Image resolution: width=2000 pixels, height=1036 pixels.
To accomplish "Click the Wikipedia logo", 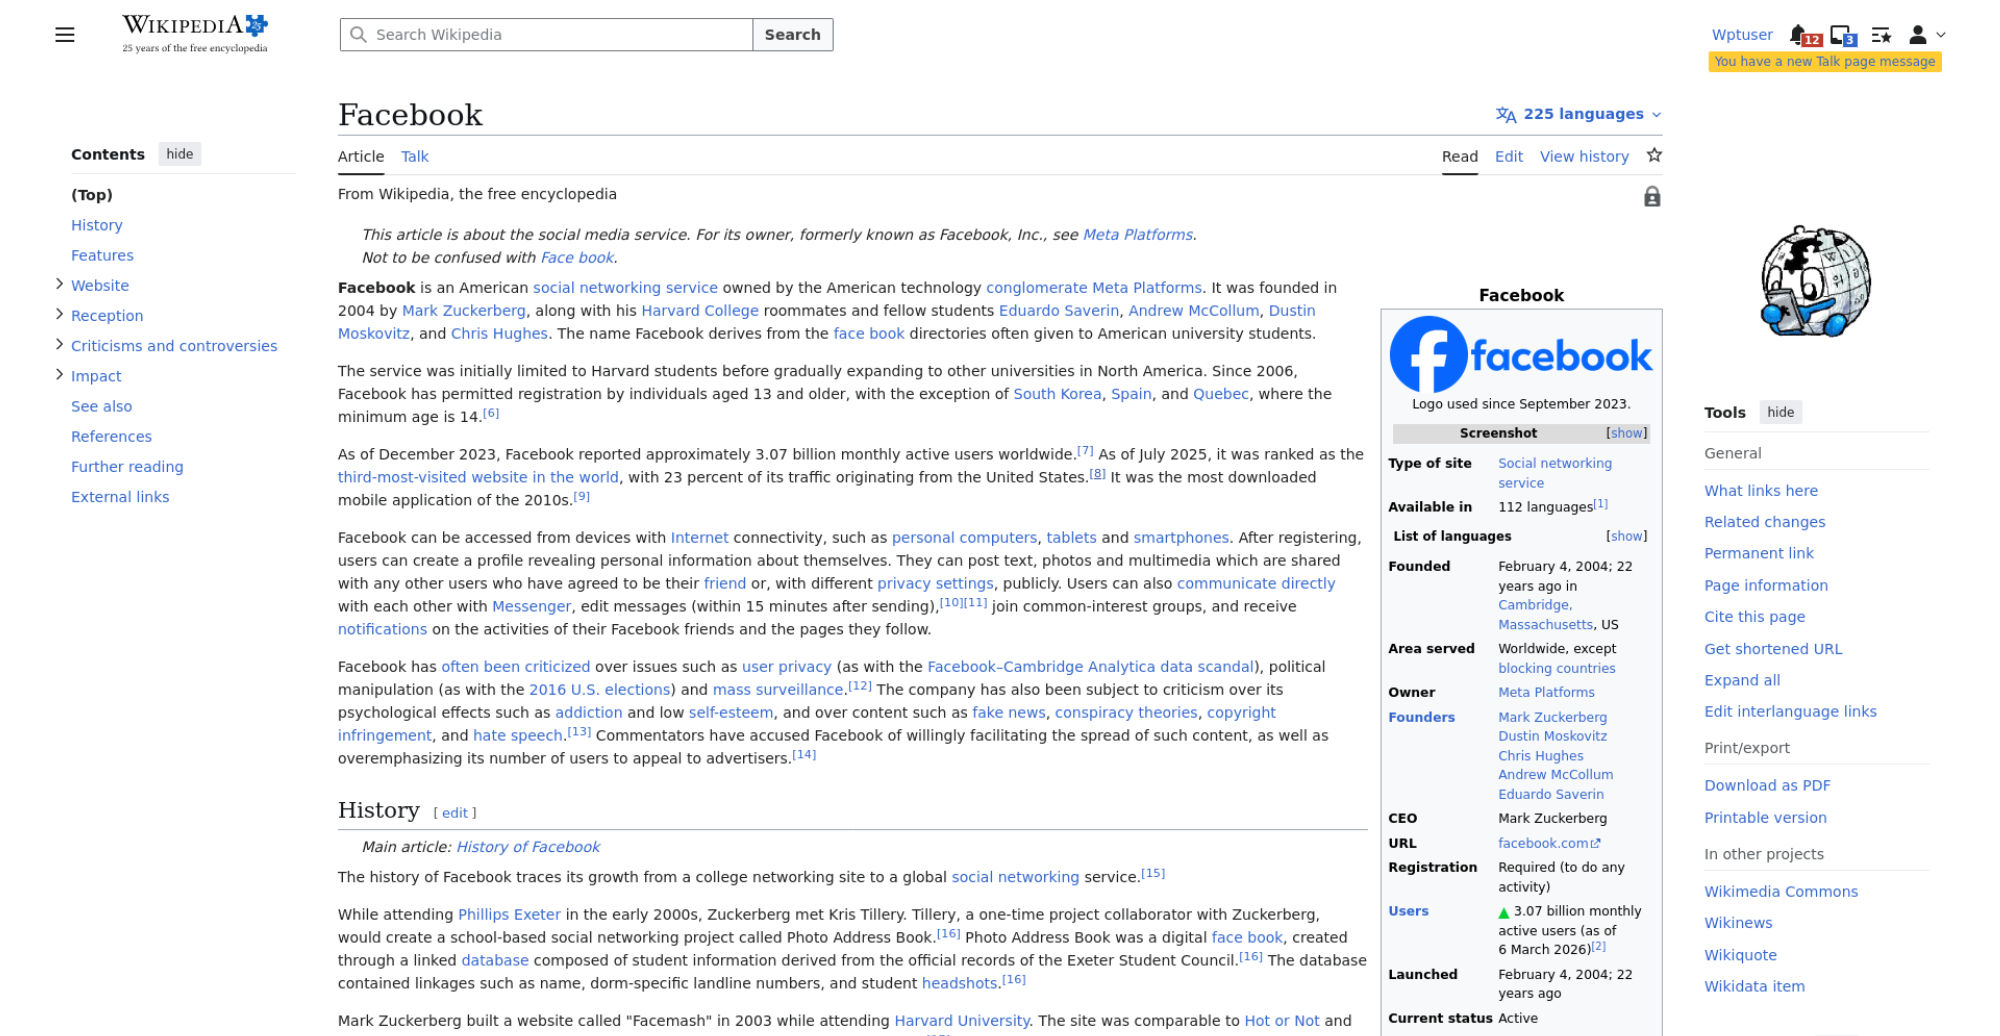I will tap(195, 33).
